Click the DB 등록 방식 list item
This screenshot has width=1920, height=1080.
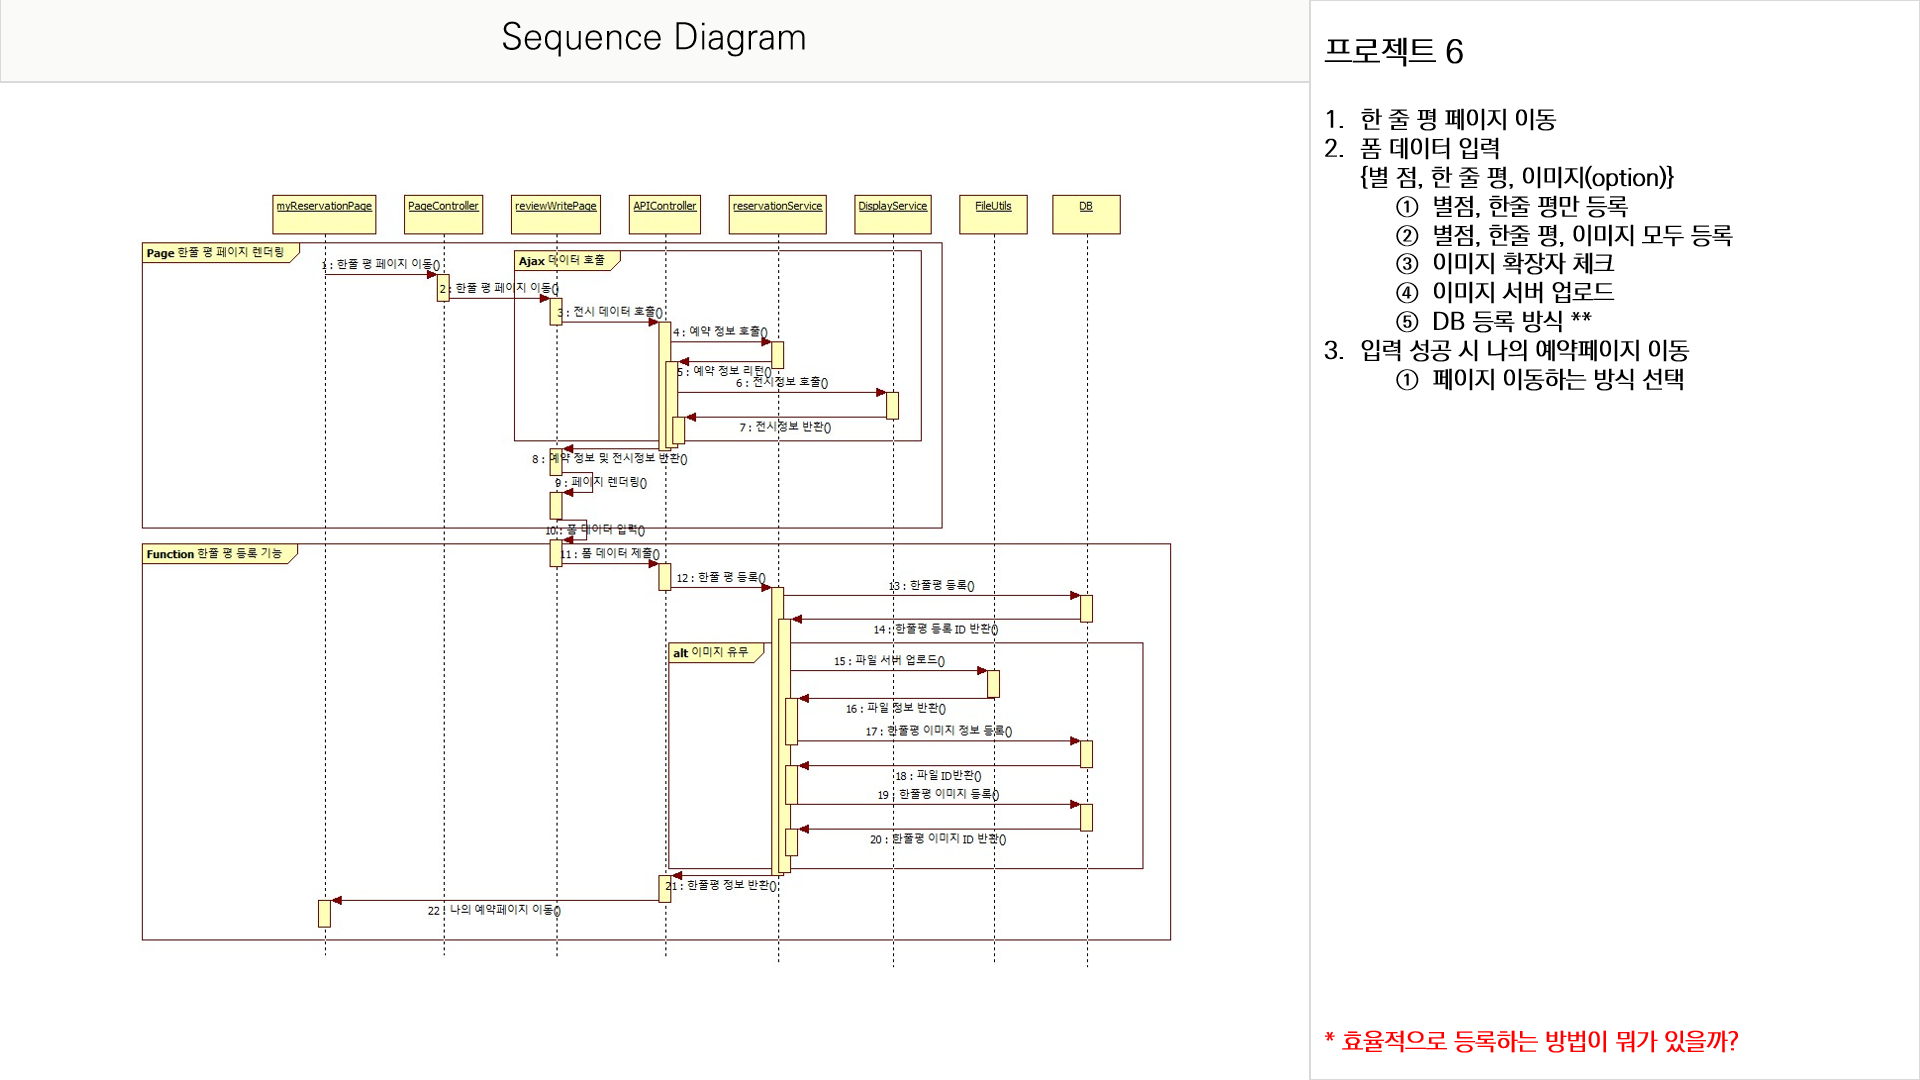coord(1510,321)
